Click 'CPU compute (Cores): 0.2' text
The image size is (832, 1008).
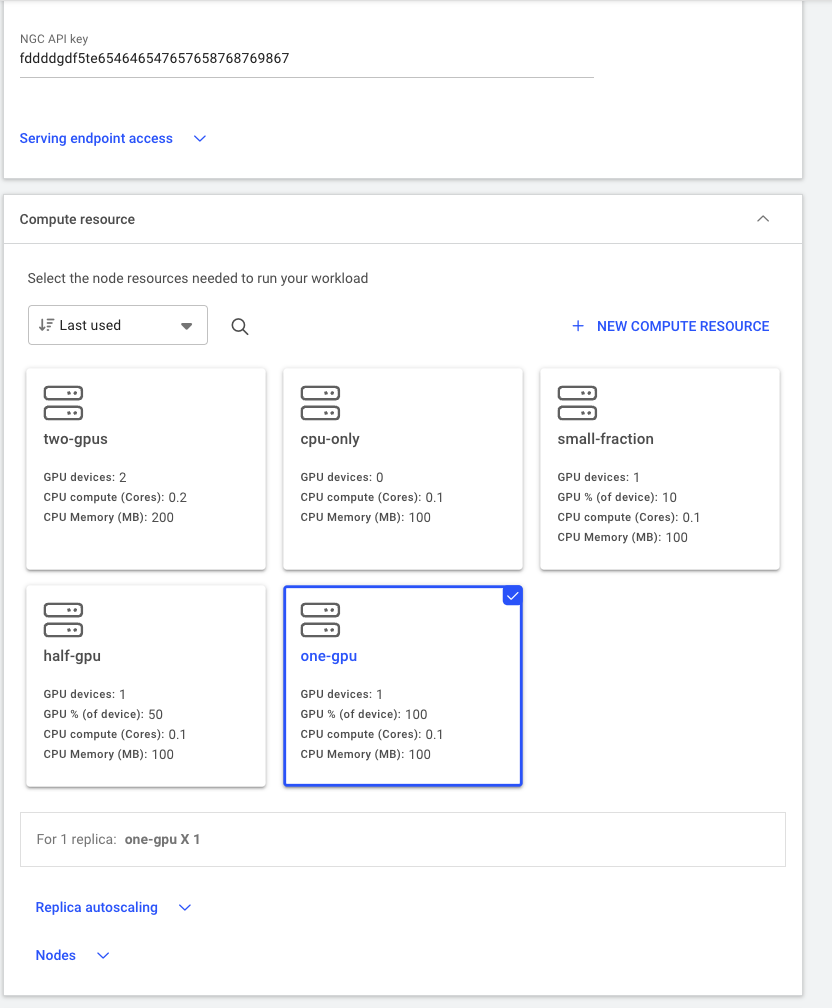pyautogui.click(x=115, y=498)
